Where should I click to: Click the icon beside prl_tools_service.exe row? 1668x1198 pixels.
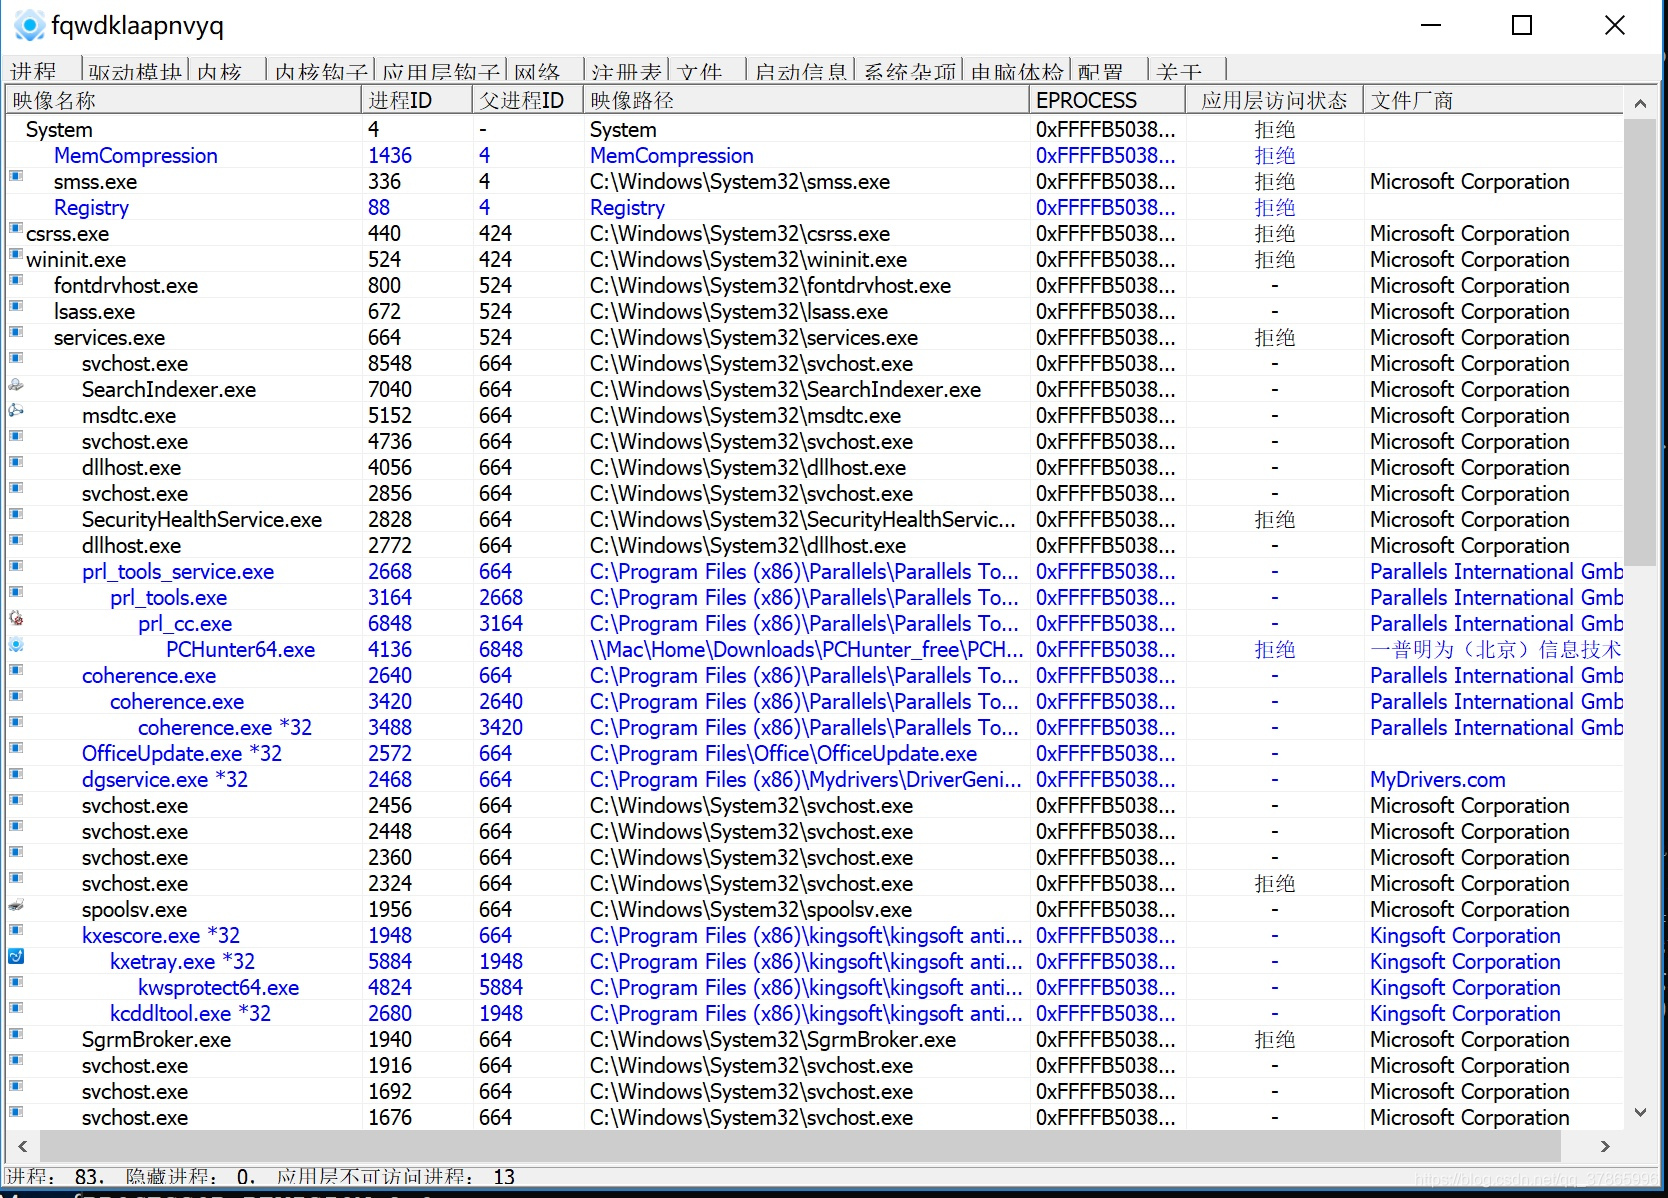[16, 566]
